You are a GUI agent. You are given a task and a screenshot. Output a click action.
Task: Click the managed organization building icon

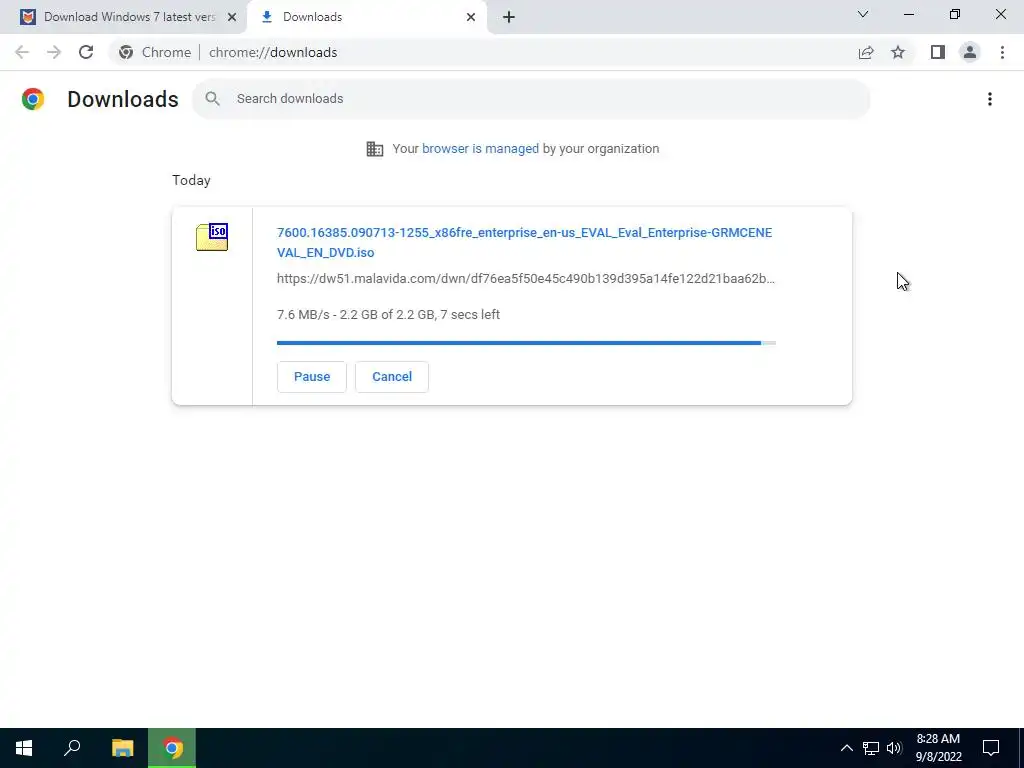(375, 149)
